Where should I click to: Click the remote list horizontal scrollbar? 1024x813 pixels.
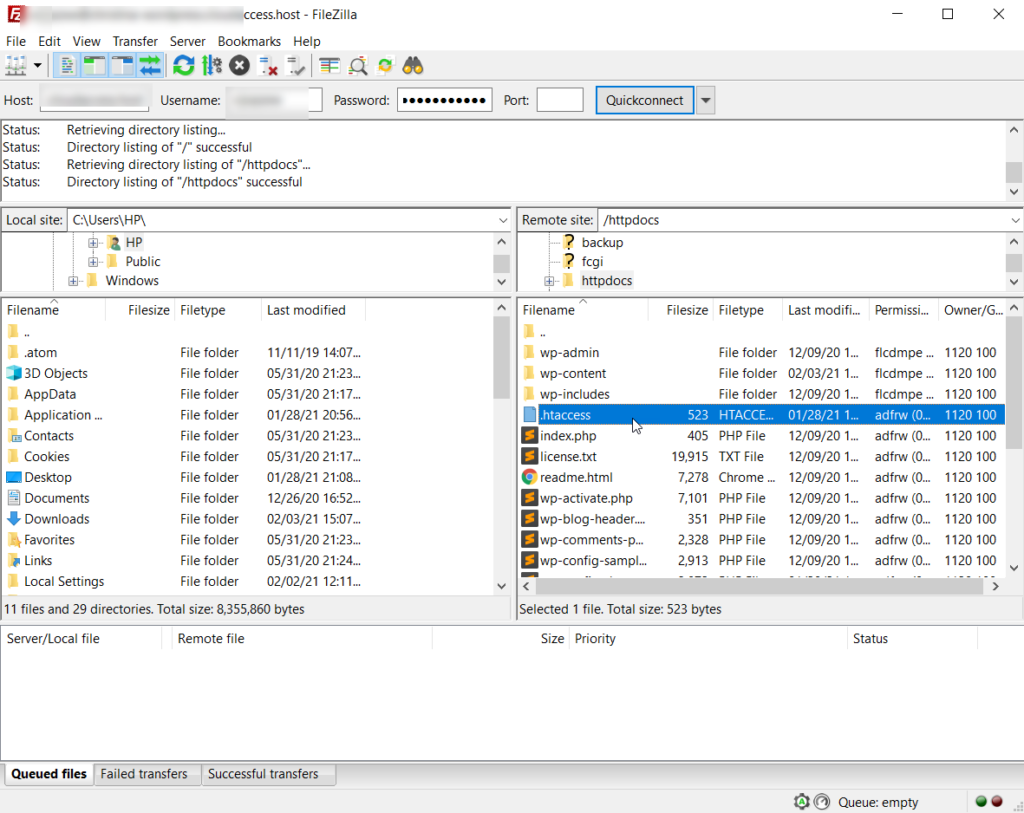(760, 586)
